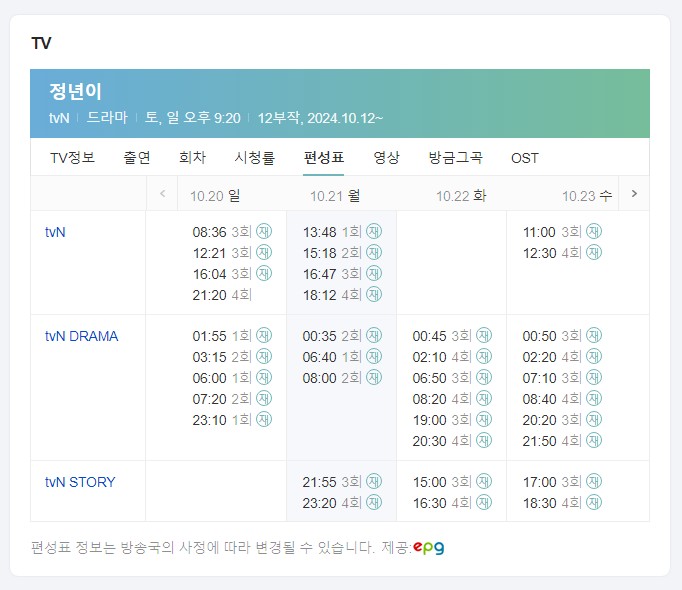Click the rerun icon beside 00:35 2회
Screen dimensions: 682x590
pos(374,335)
